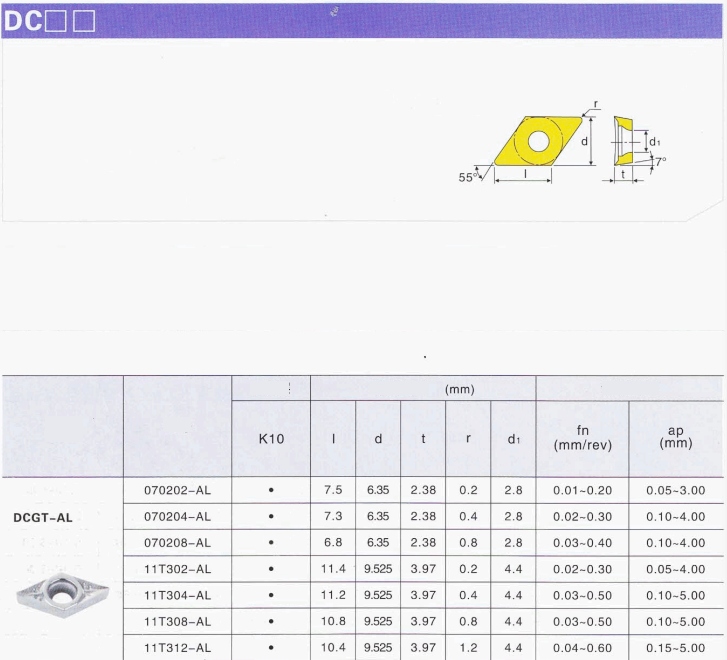Click the fn value 0.01~0.20

click(583, 490)
